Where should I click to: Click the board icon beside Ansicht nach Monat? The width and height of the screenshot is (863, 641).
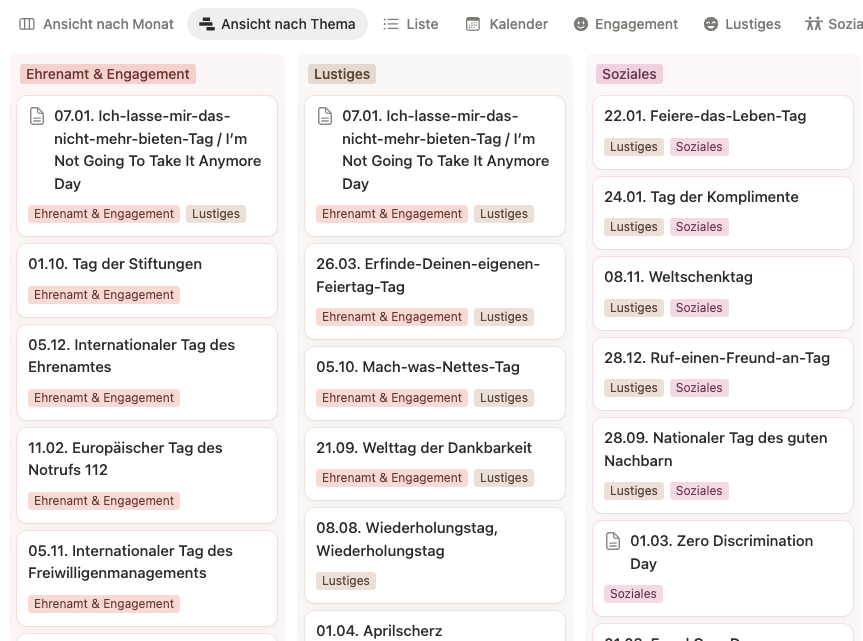coord(27,24)
